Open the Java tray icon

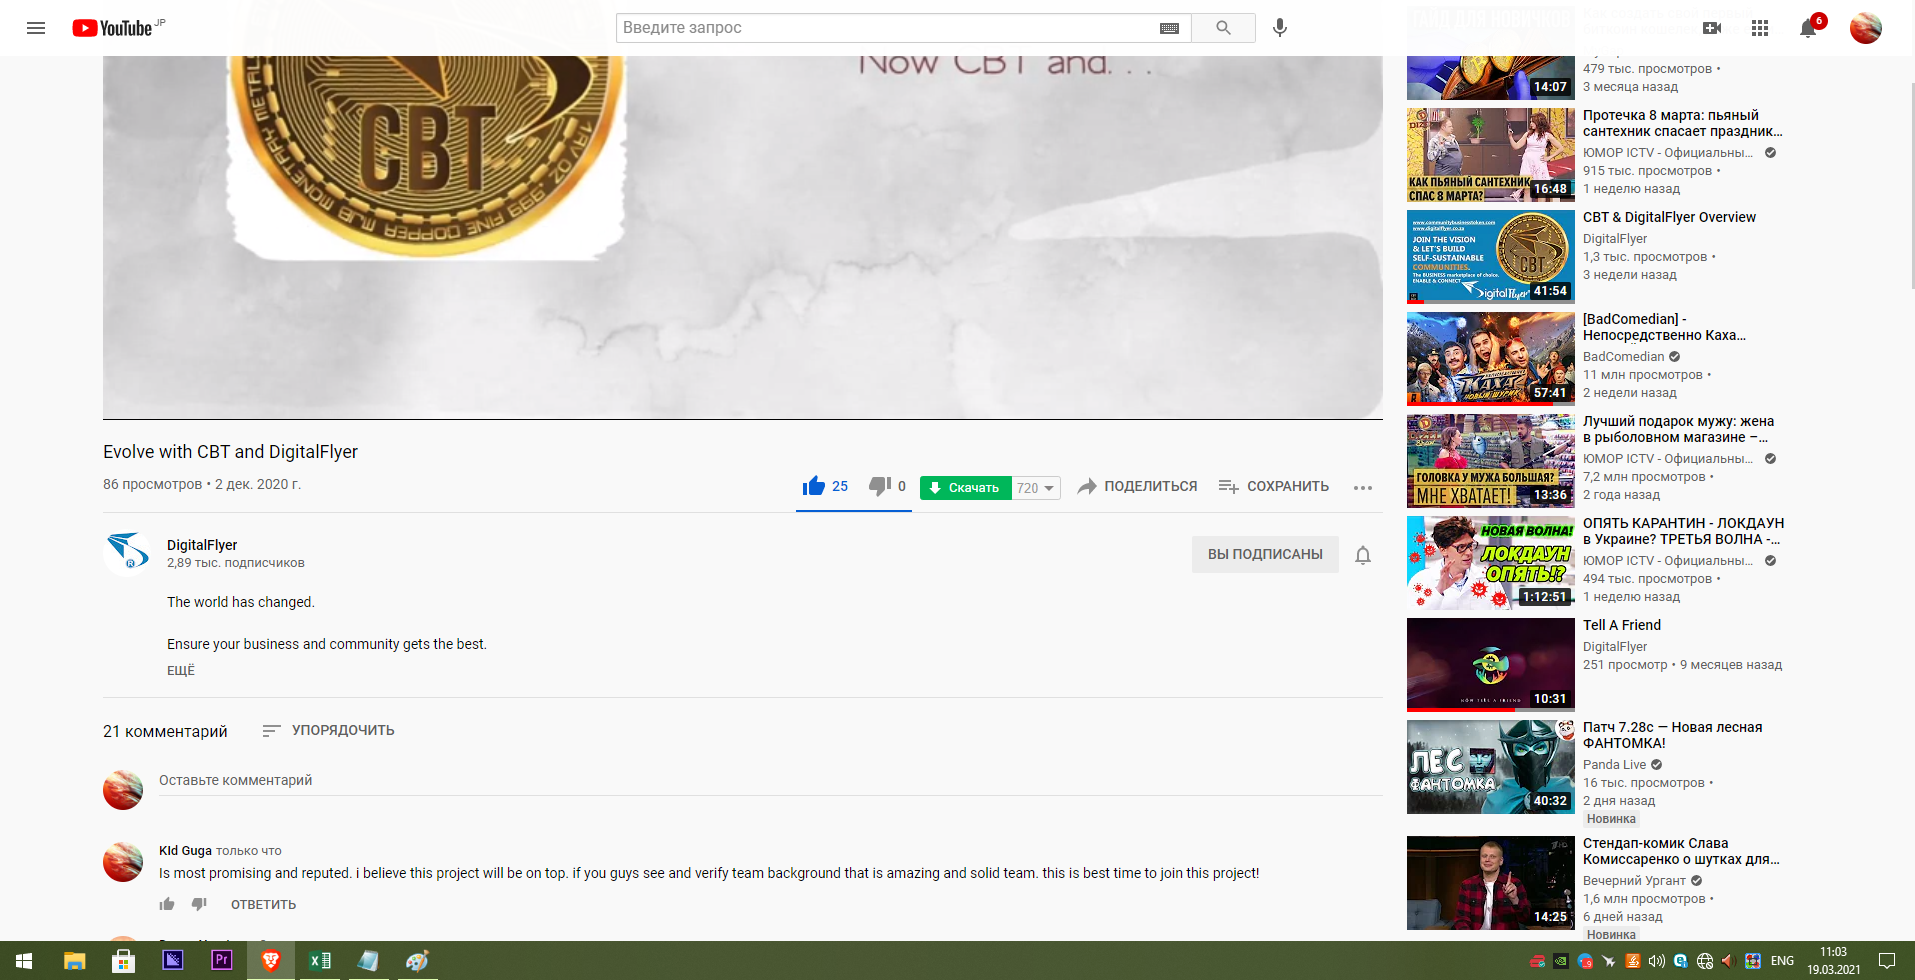click(x=1633, y=961)
